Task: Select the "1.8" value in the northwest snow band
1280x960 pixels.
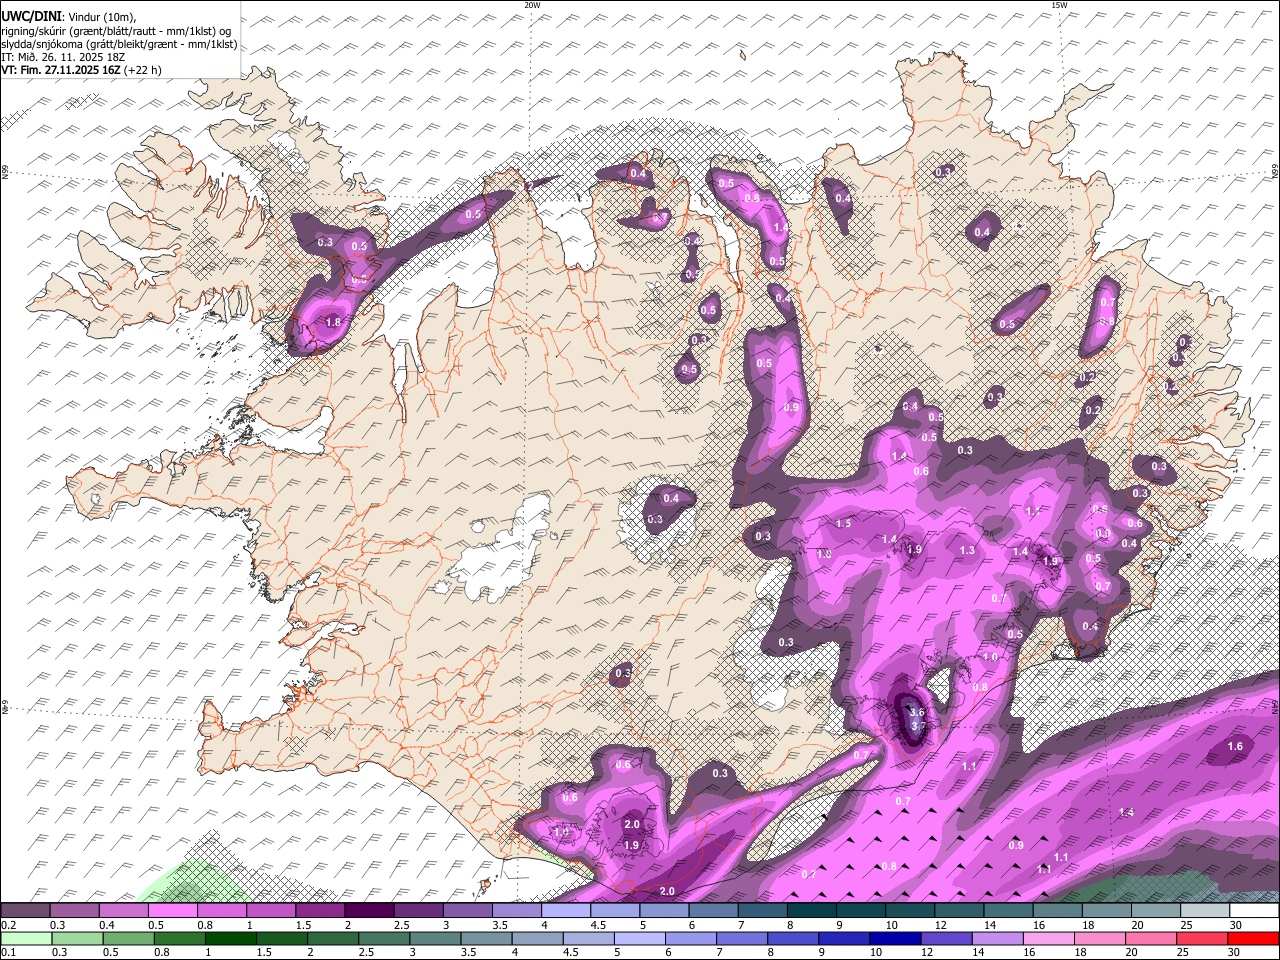Action: pos(334,322)
